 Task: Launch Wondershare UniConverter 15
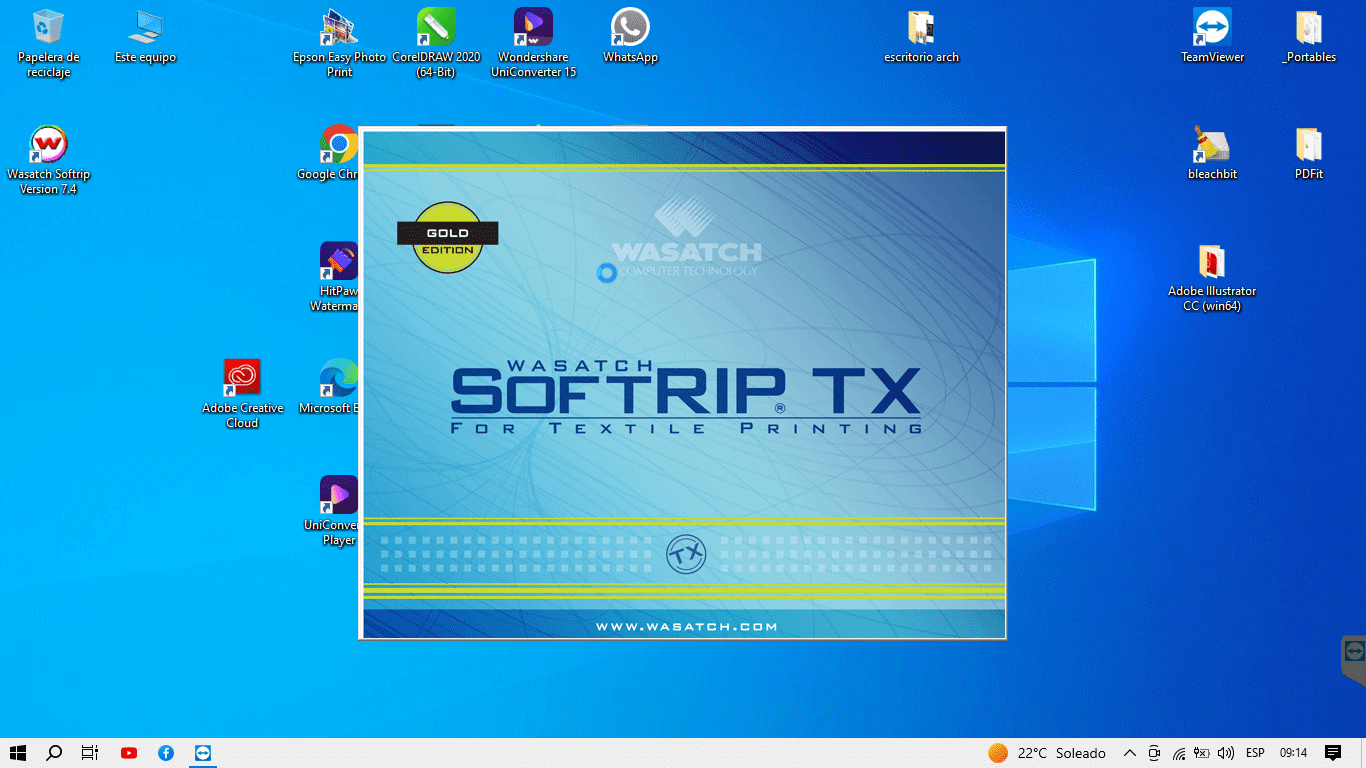pyautogui.click(x=533, y=27)
